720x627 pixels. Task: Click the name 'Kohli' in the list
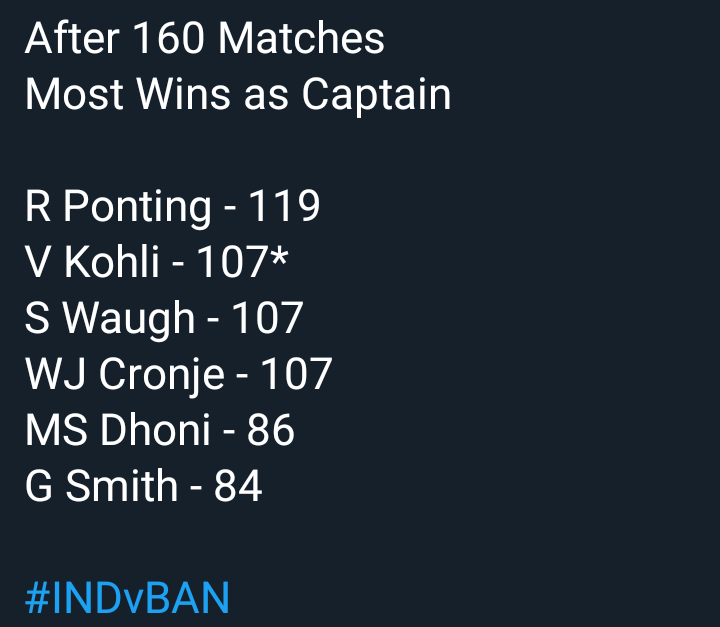point(111,262)
